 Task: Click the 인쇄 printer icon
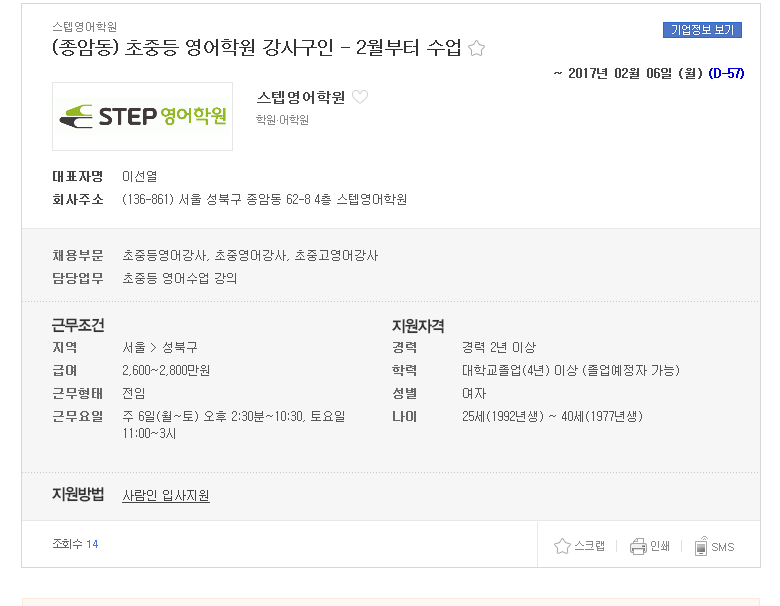point(638,546)
